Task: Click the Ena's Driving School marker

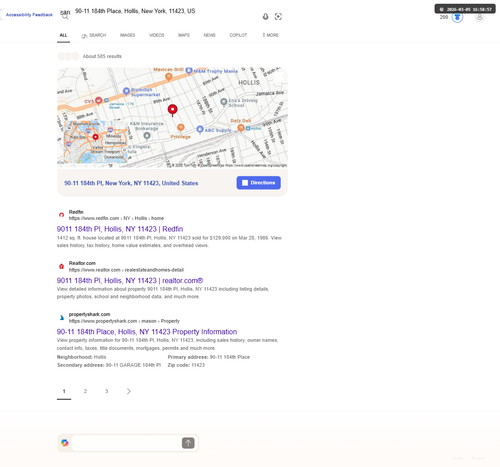Action: (224, 102)
